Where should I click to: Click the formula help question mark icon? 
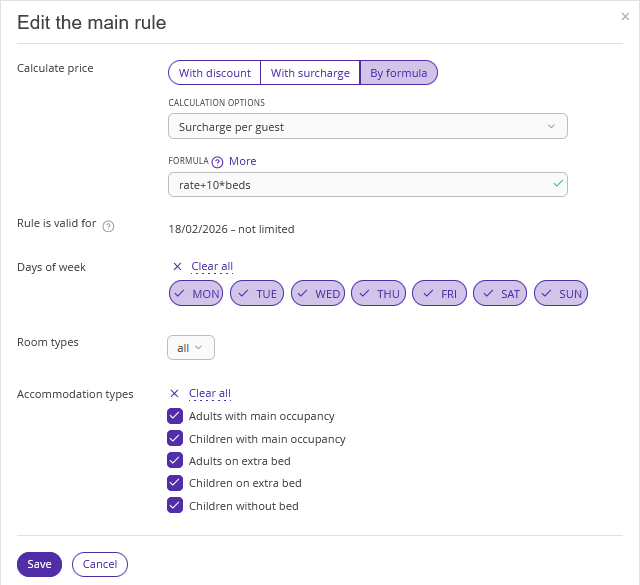[x=217, y=161]
